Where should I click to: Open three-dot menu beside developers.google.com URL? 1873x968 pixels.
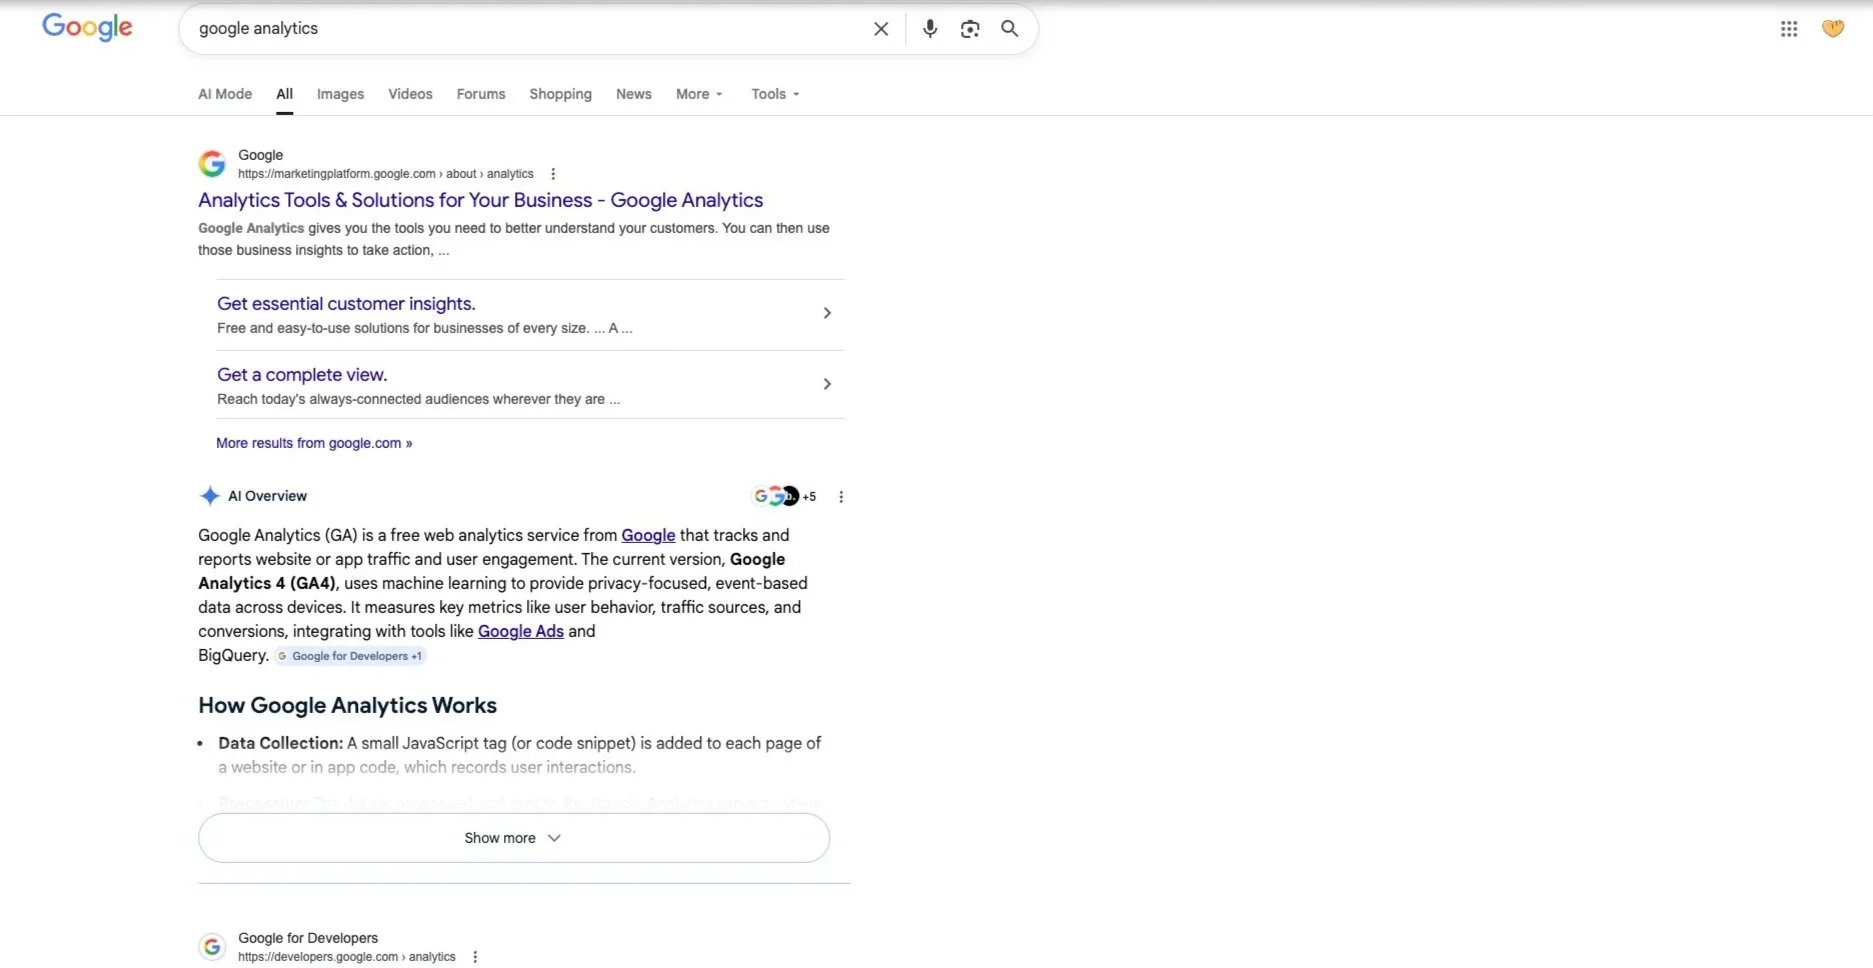click(475, 957)
